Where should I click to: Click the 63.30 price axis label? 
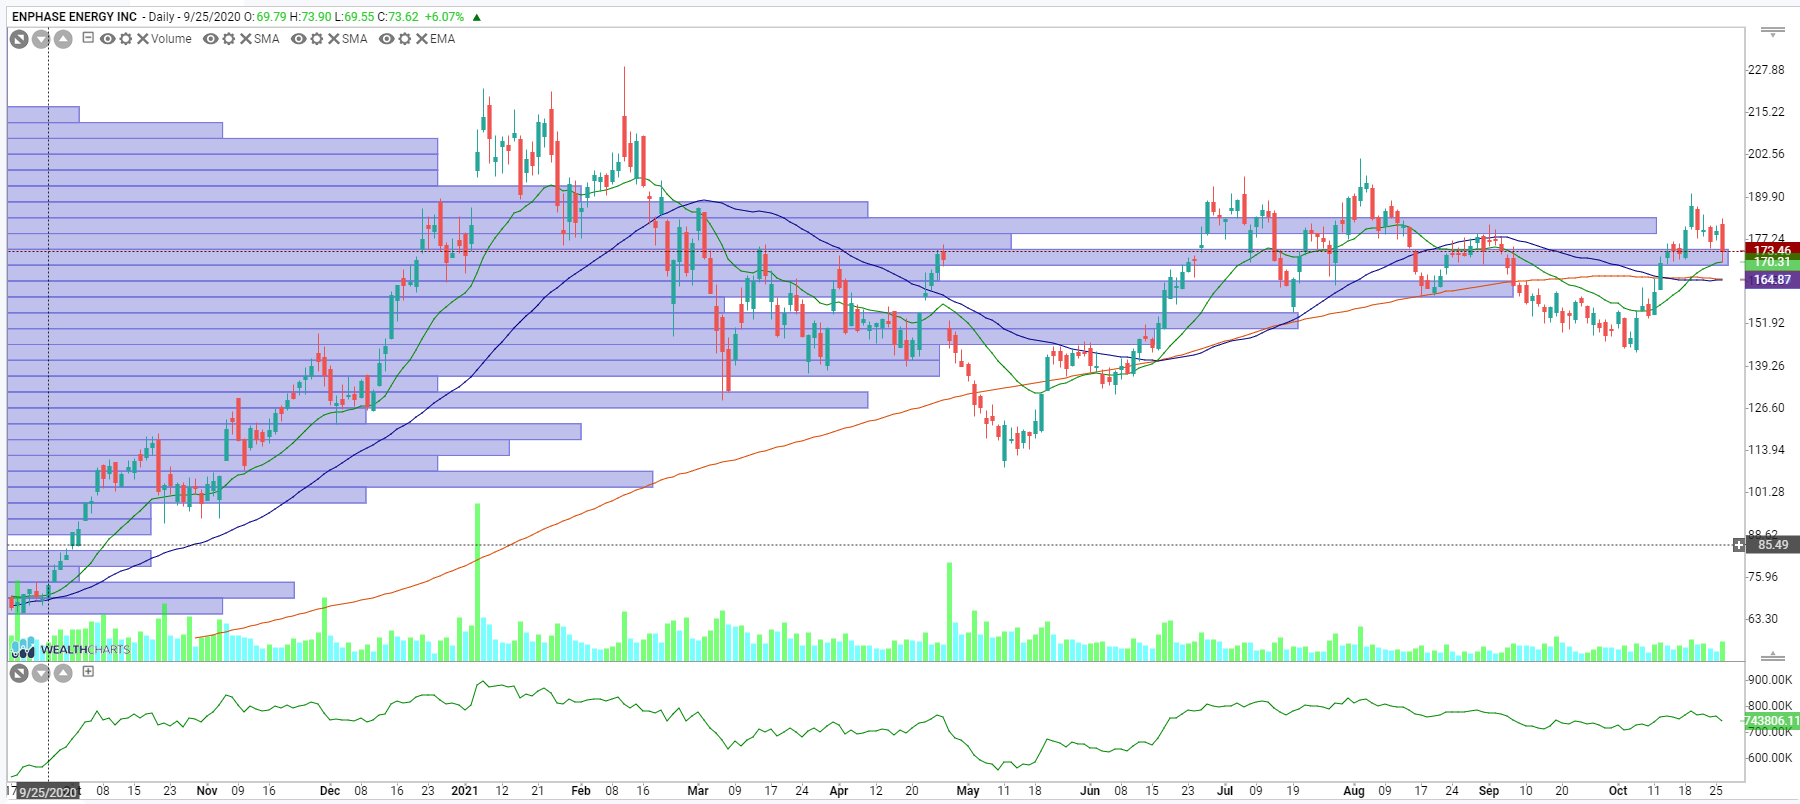tap(1763, 619)
